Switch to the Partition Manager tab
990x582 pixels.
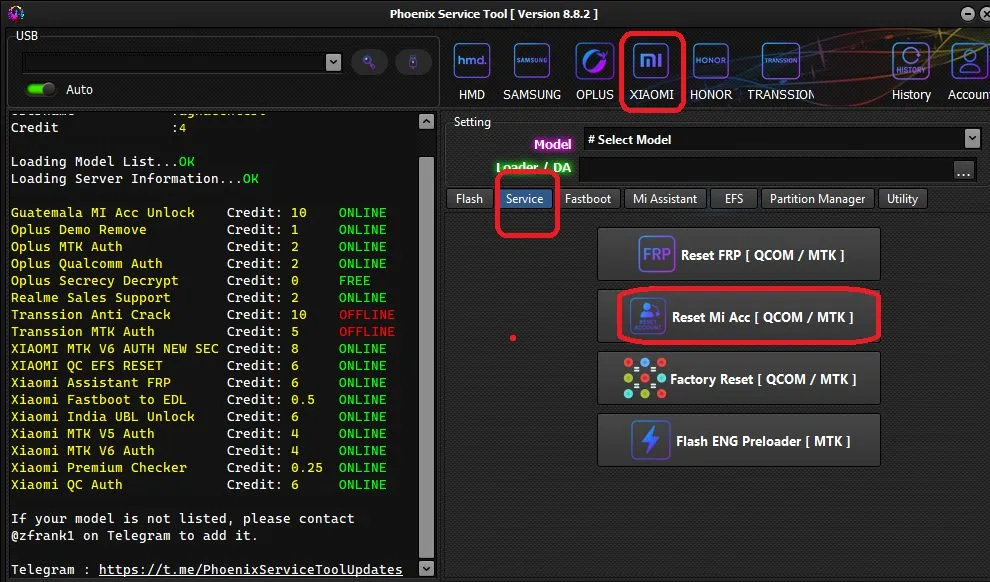click(817, 199)
